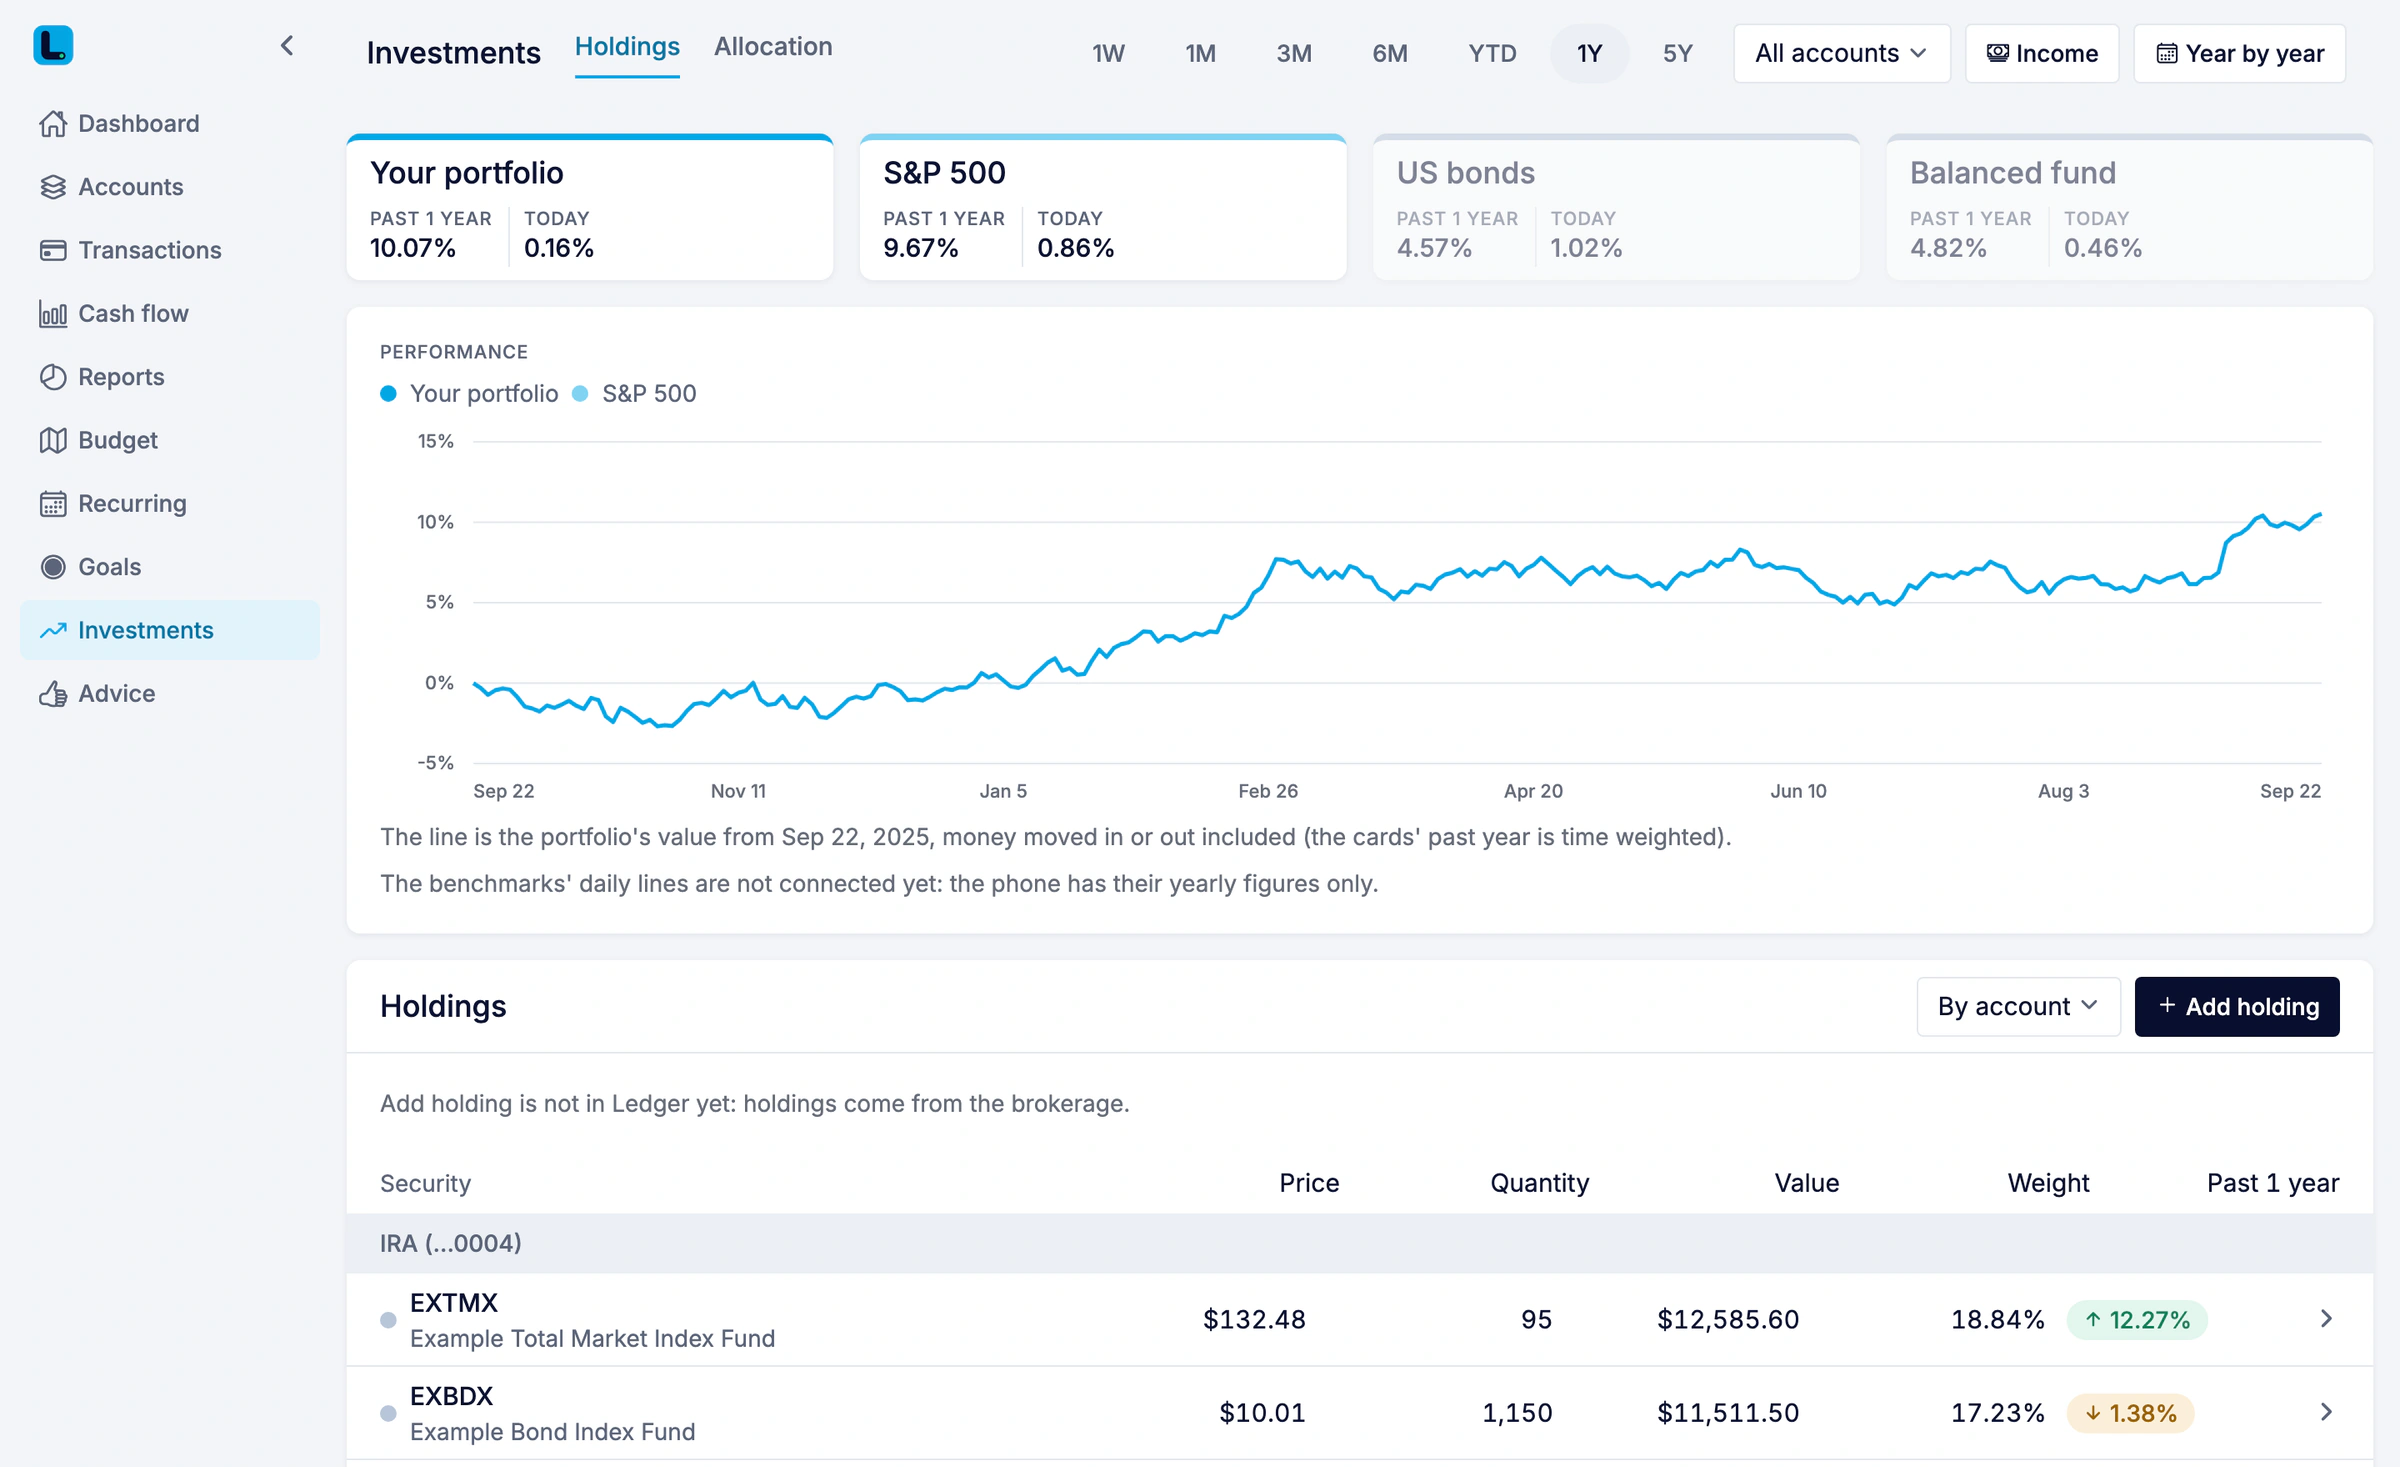
Task: Click the S&P 500 legend dot
Action: click(x=580, y=394)
